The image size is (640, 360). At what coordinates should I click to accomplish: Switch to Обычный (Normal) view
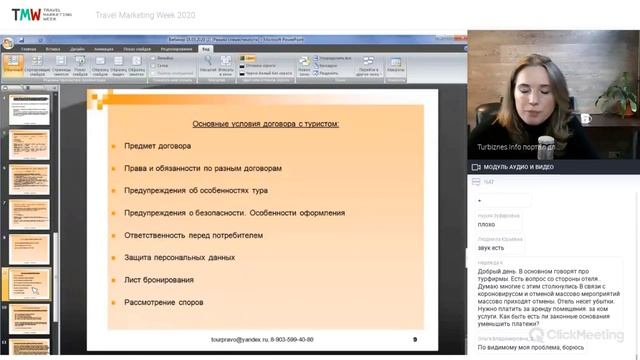pyautogui.click(x=13, y=65)
